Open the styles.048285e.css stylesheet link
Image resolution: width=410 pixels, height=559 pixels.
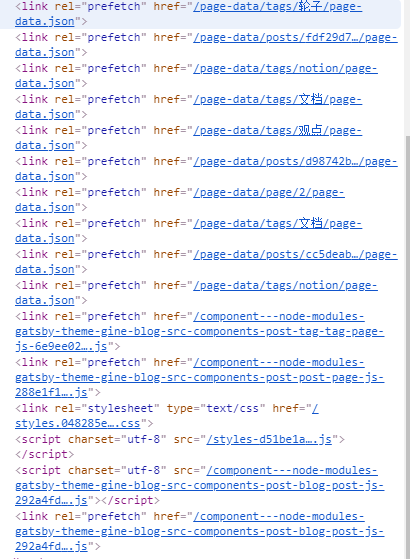point(77,424)
